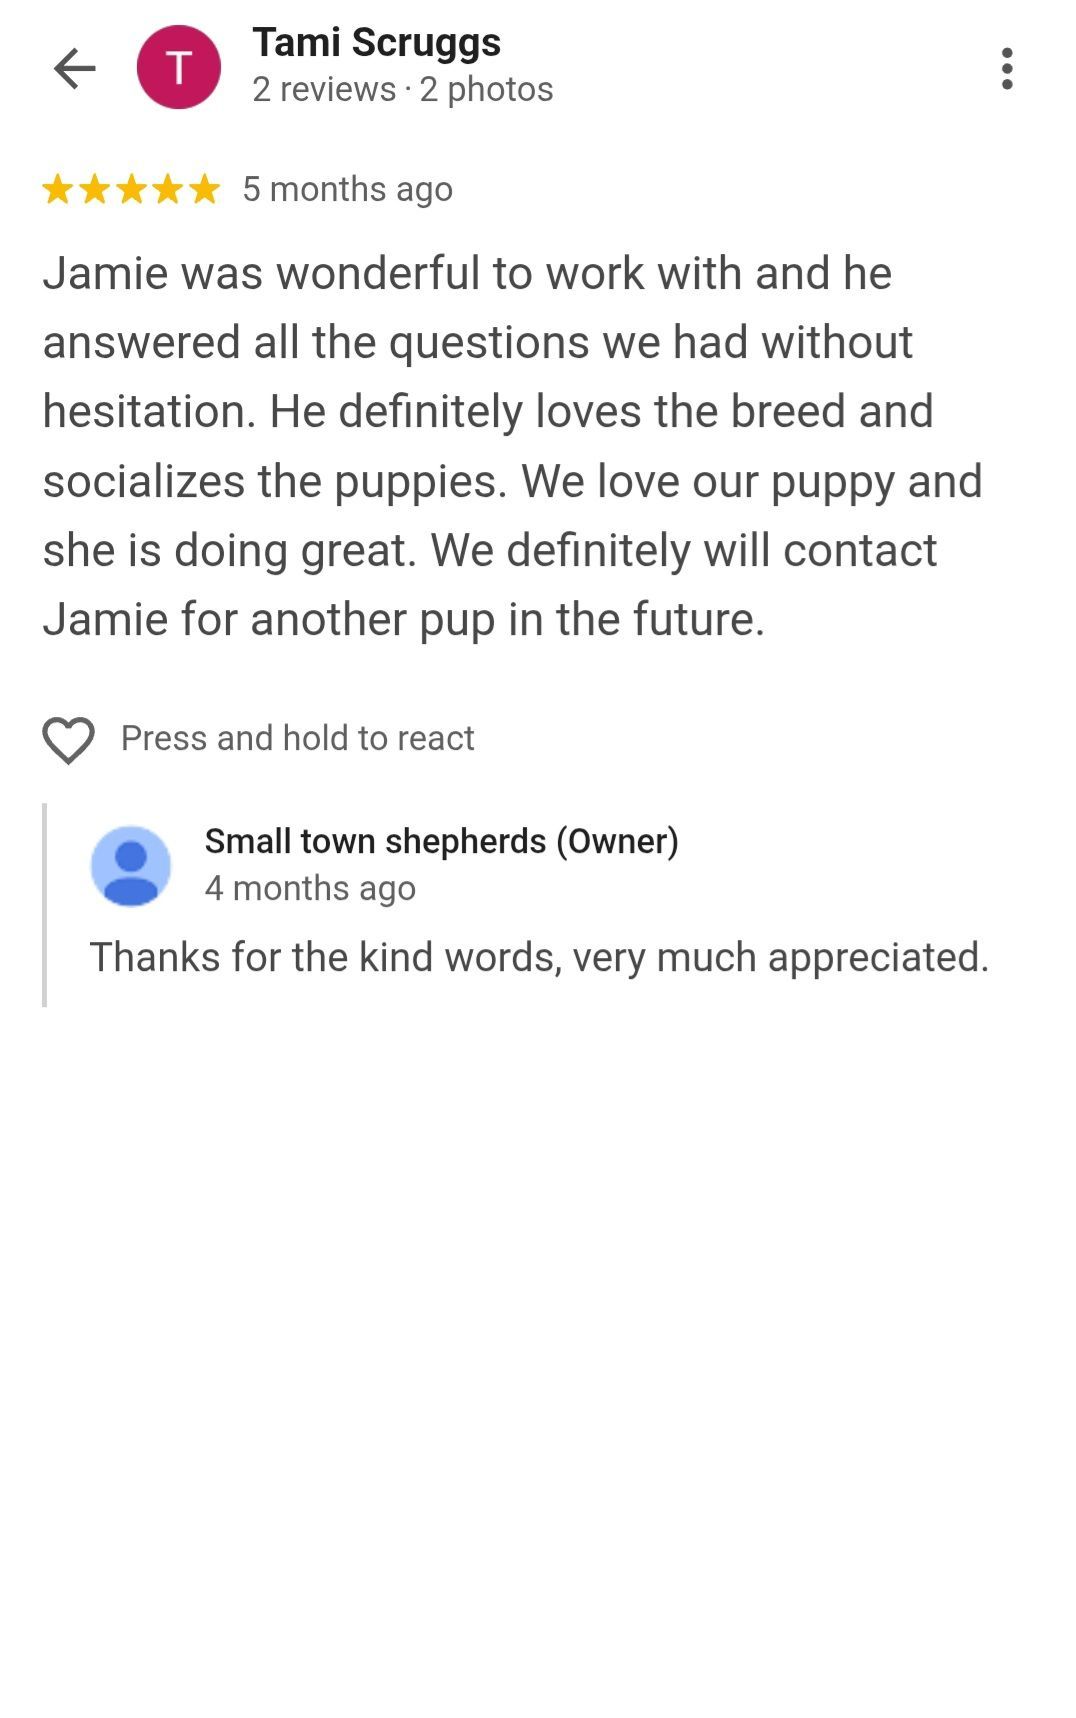Click the second rating star

(x=95, y=189)
